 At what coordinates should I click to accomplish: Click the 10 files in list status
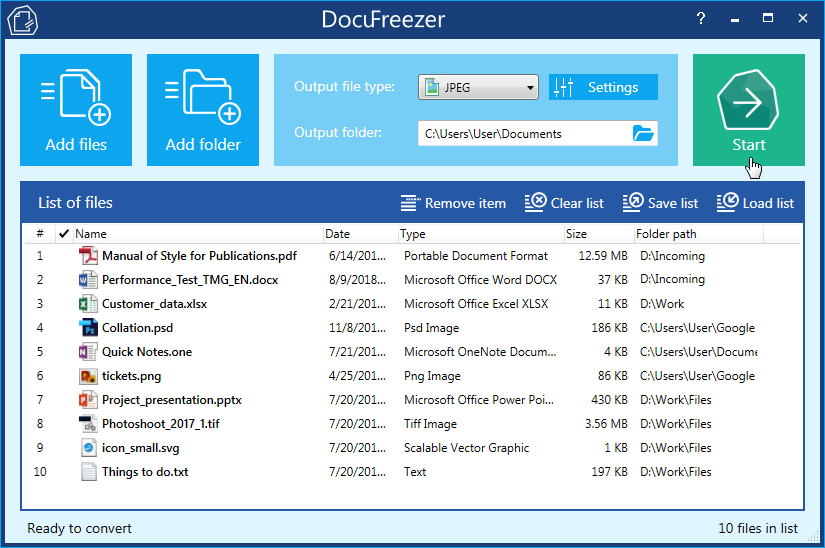point(758,528)
